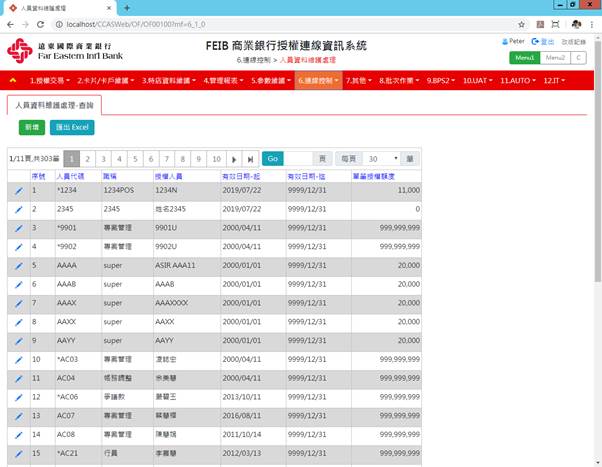Expand menu 3 merchant data dropdown
The height and width of the screenshot is (467, 602).
(x=169, y=81)
